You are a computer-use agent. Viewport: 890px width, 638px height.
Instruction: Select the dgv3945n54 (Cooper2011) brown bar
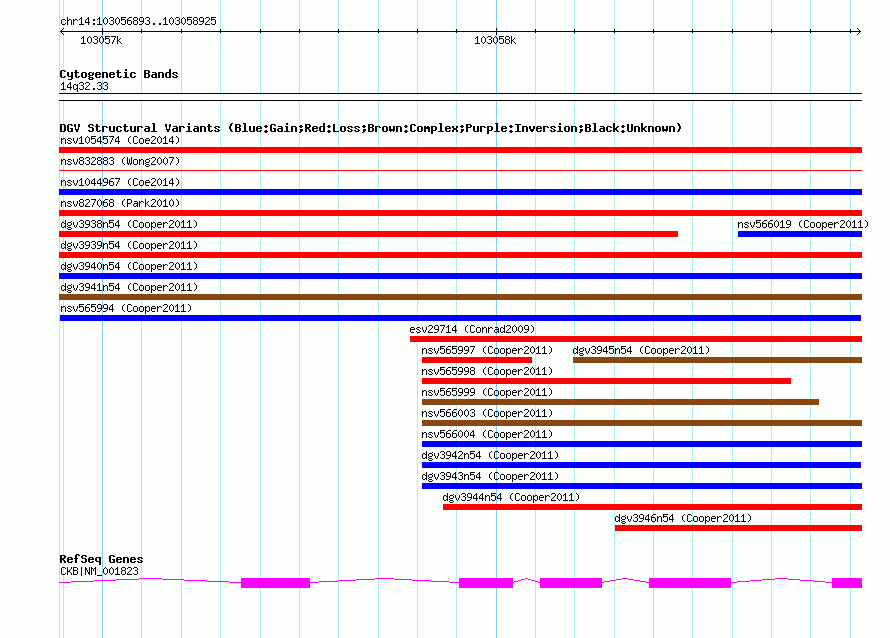[x=717, y=360]
